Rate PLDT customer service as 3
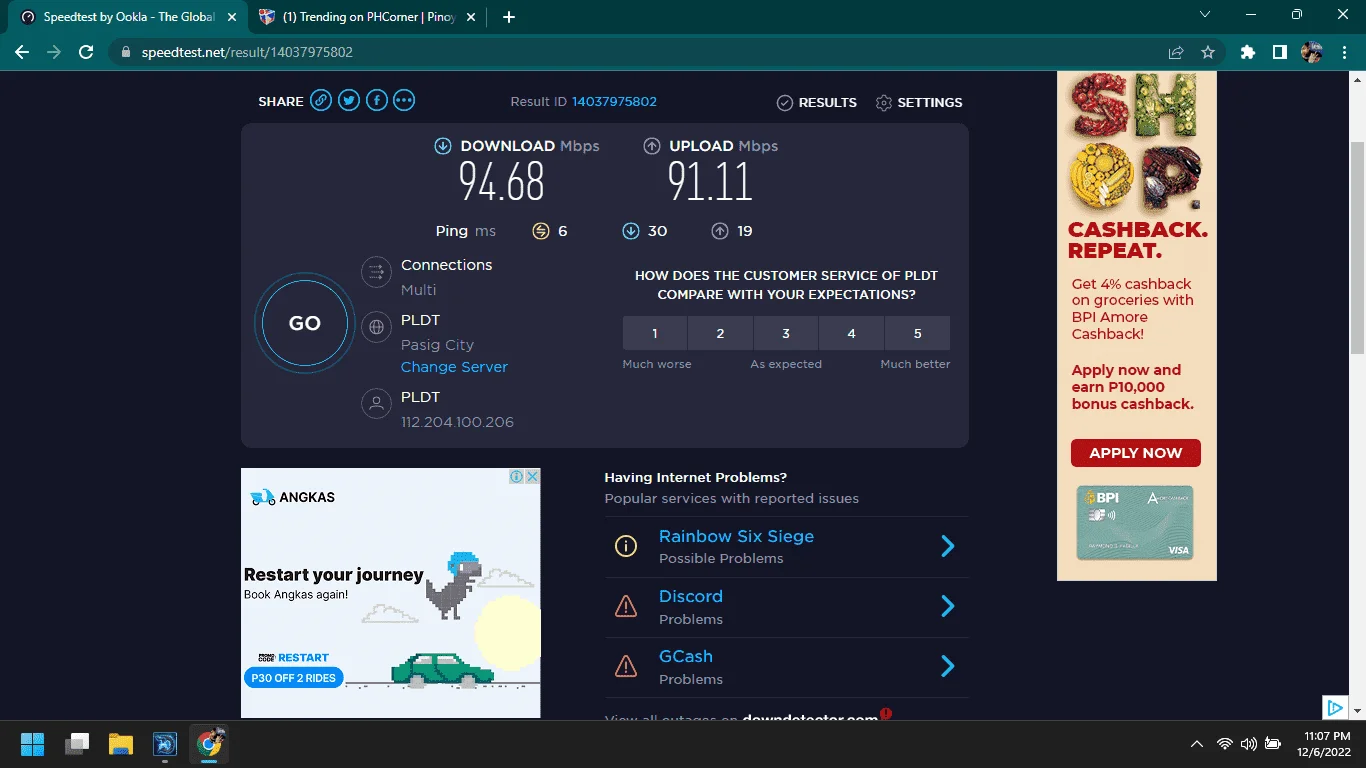Image resolution: width=1366 pixels, height=768 pixels. 786,333
